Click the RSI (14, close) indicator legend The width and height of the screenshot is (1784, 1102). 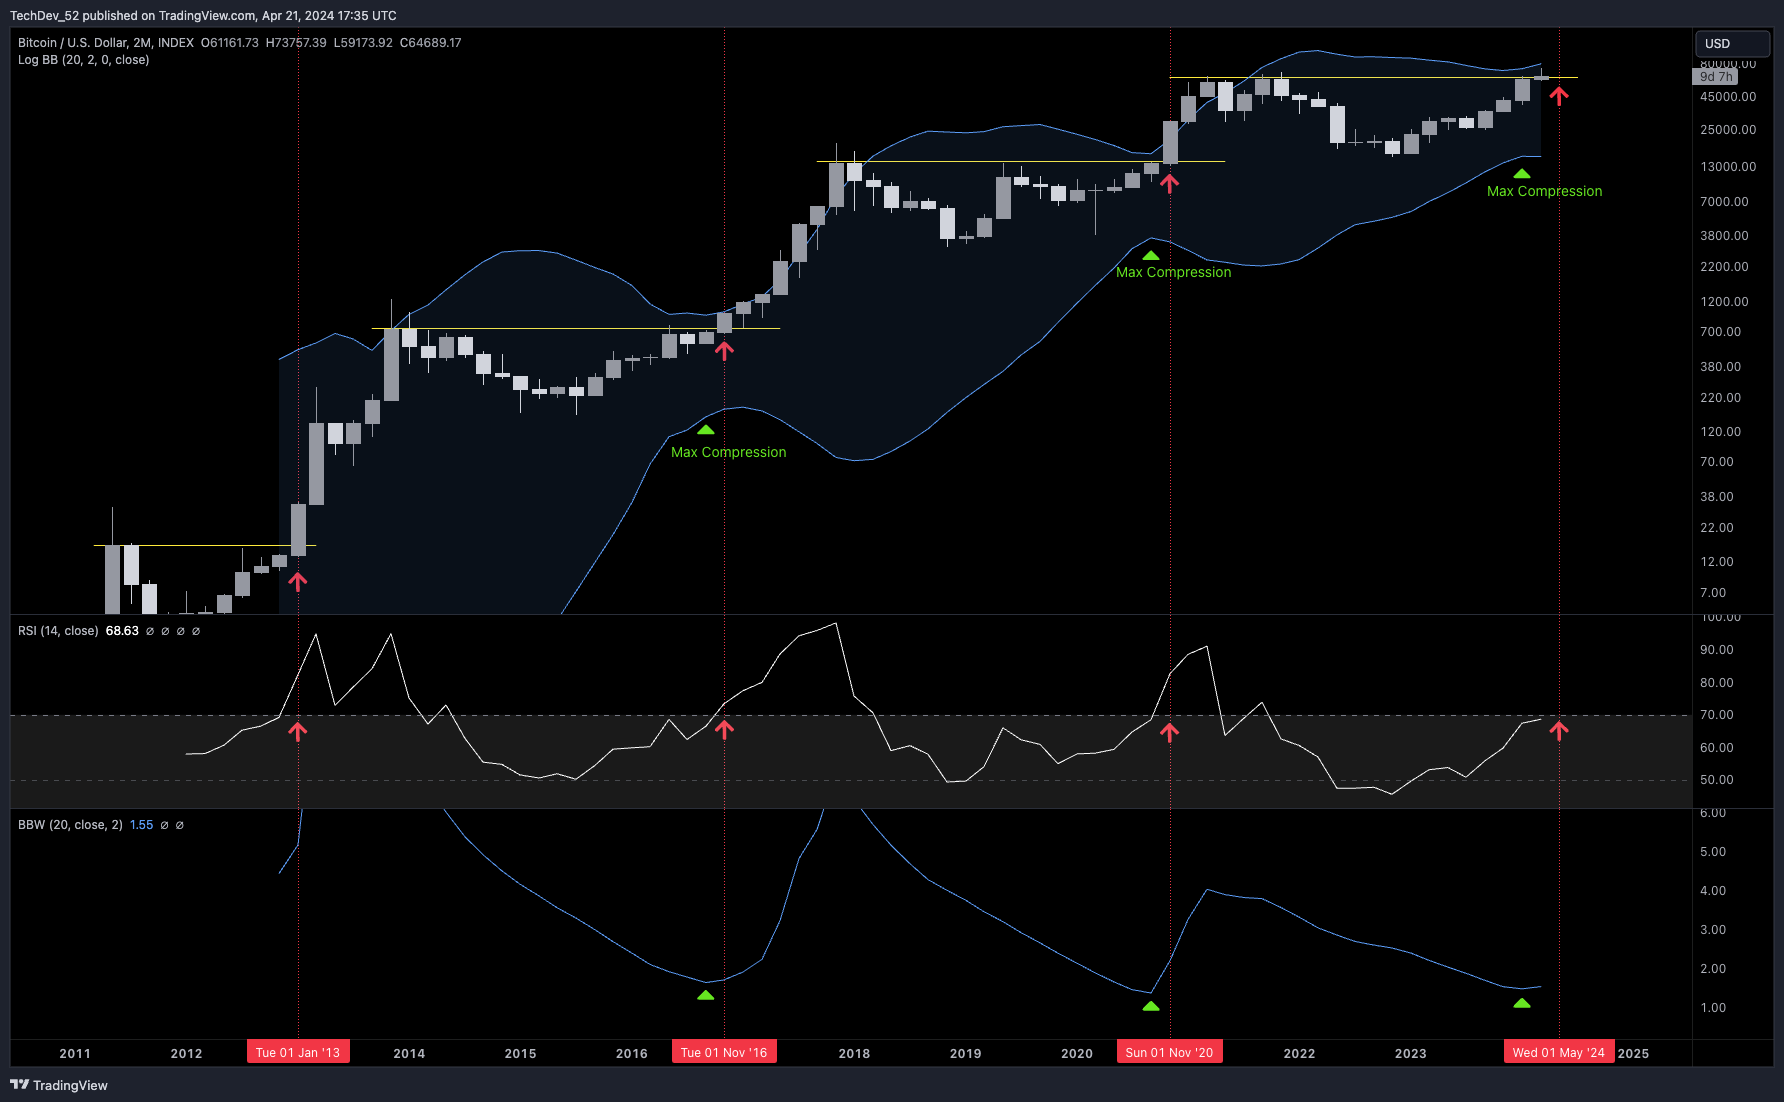[58, 631]
